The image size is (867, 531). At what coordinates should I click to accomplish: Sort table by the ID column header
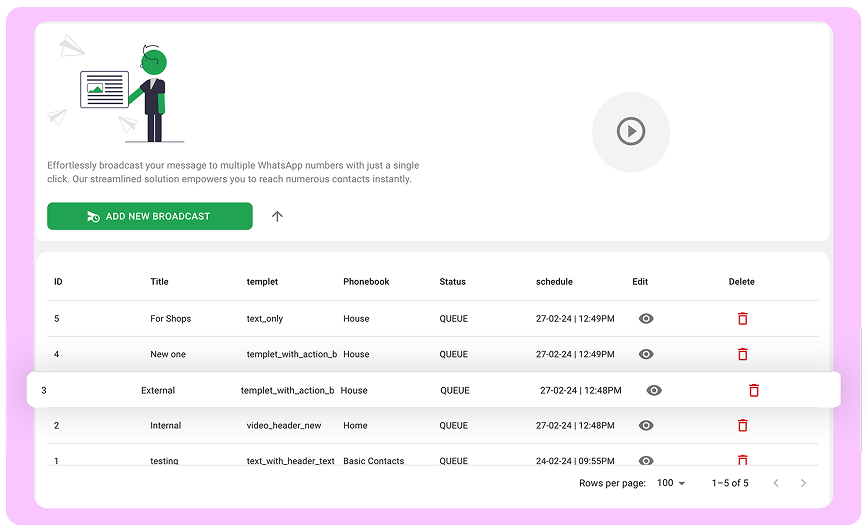(x=58, y=282)
